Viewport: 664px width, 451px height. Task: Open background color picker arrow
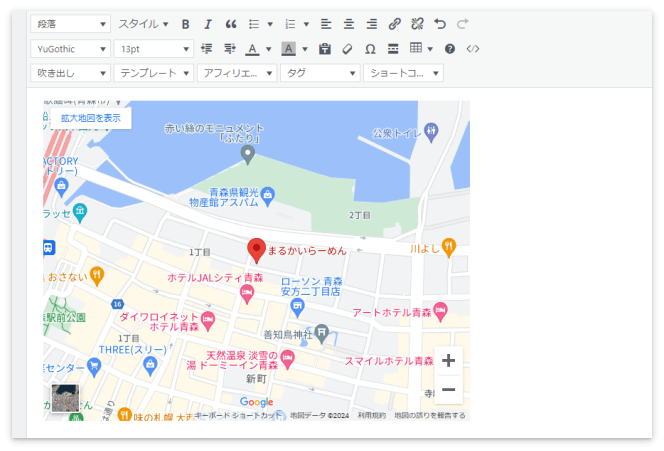pos(305,49)
